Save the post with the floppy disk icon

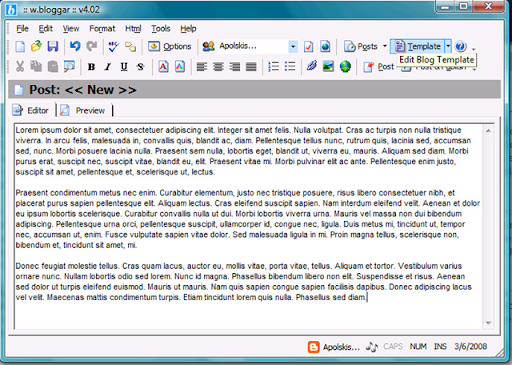[x=53, y=46]
